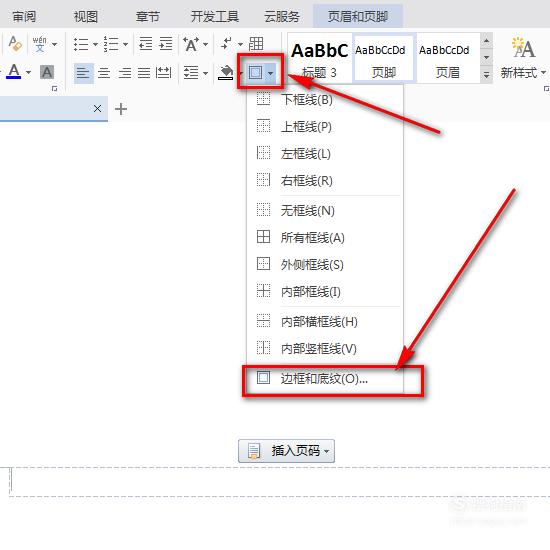The width and height of the screenshot is (550, 550).
Task: Open line spacing options
Action: [x=191, y=73]
